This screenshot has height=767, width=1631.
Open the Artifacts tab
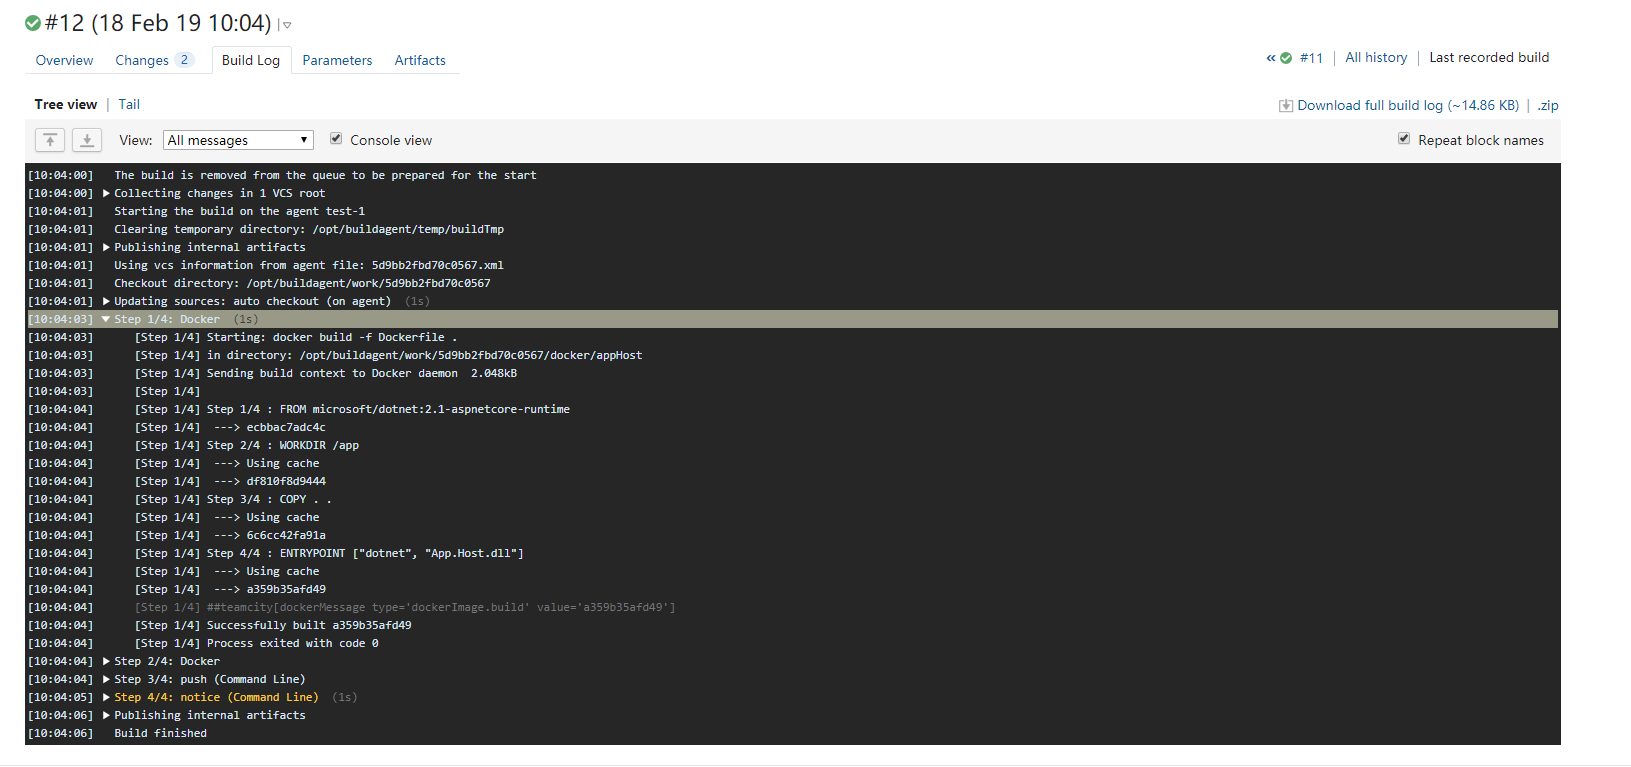(420, 61)
